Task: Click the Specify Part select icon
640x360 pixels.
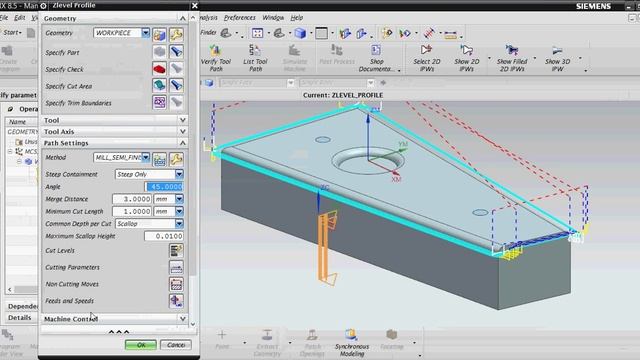Action: pyautogui.click(x=159, y=52)
